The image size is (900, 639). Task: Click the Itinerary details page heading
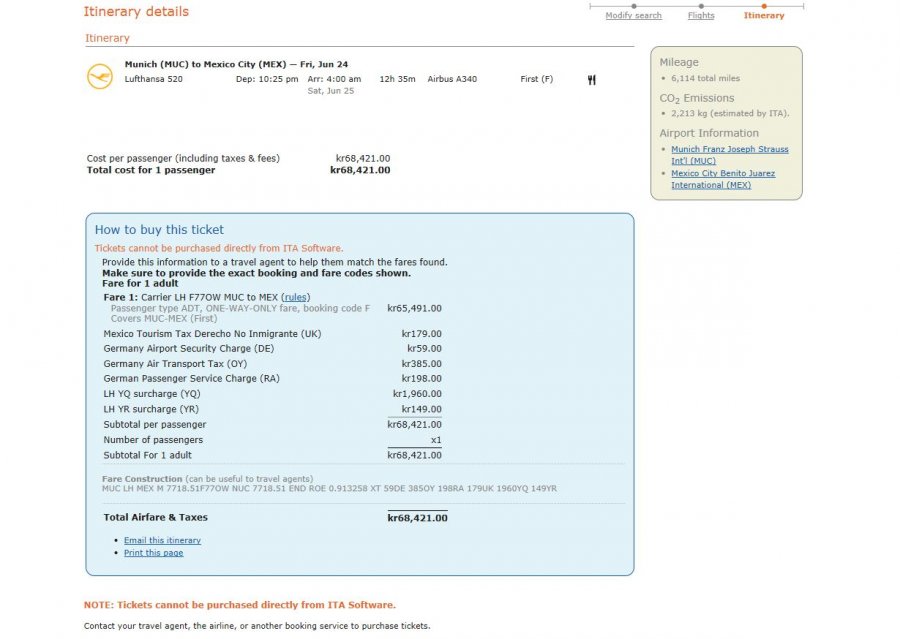(x=136, y=12)
